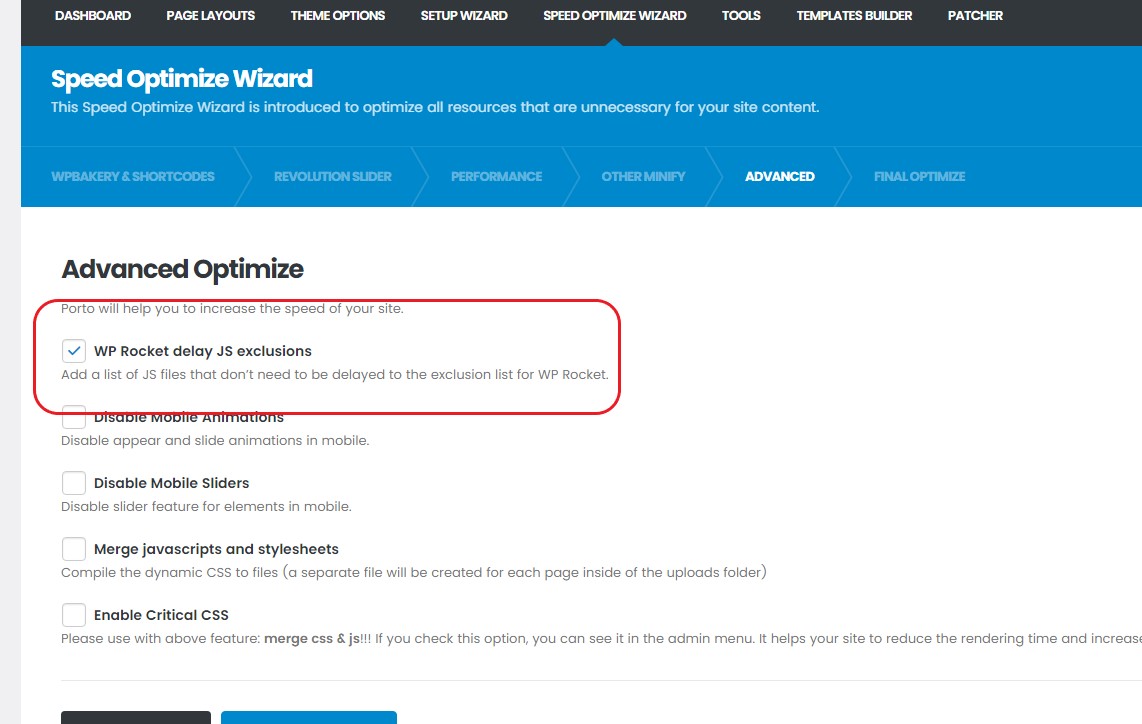Go to the Patcher page

[x=975, y=15]
